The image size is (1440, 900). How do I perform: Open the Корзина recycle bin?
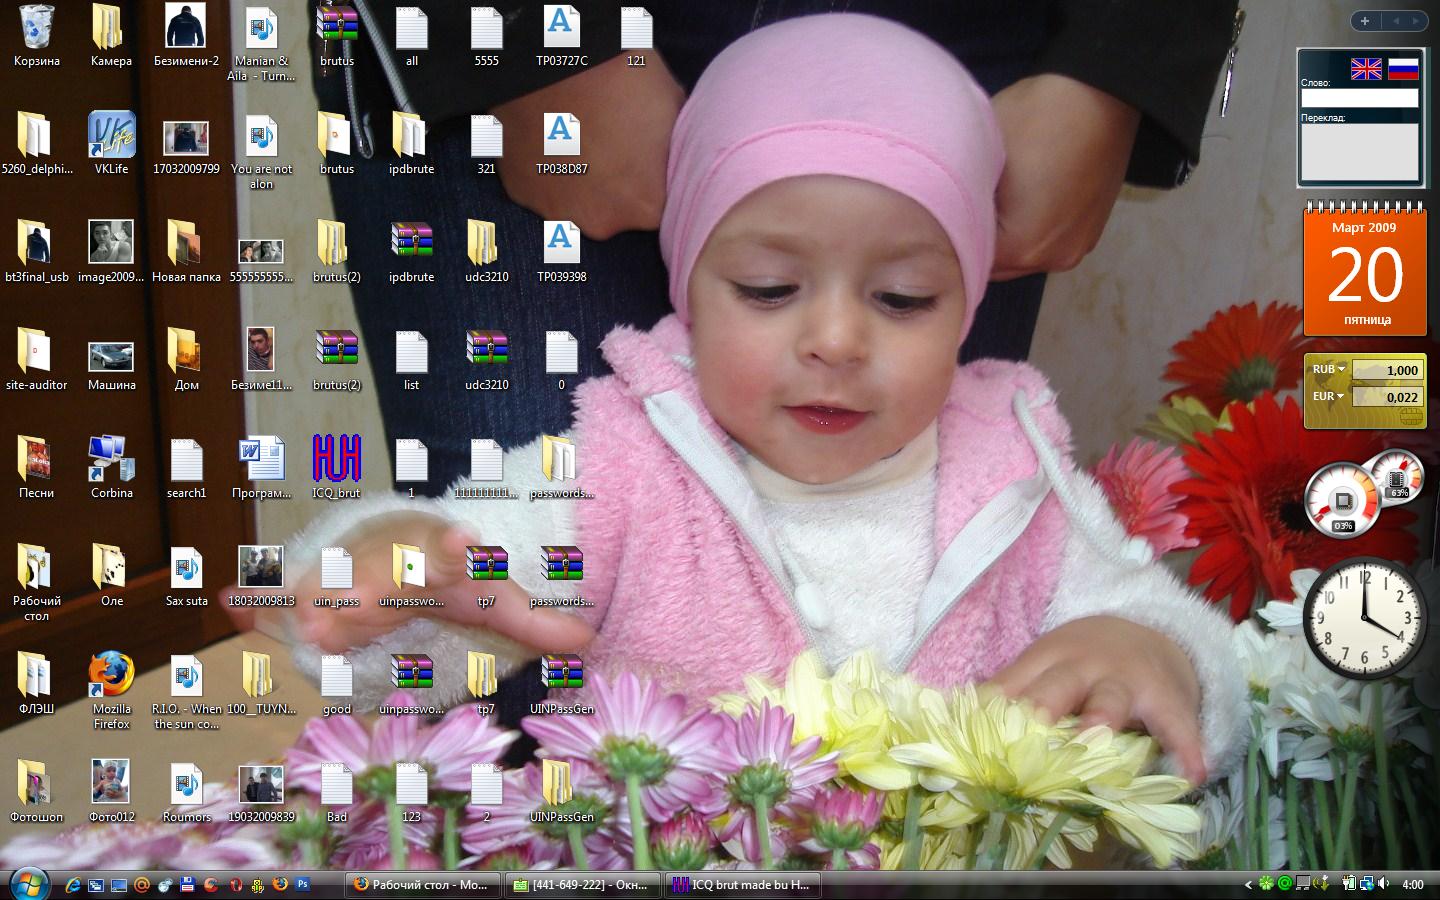tap(36, 28)
